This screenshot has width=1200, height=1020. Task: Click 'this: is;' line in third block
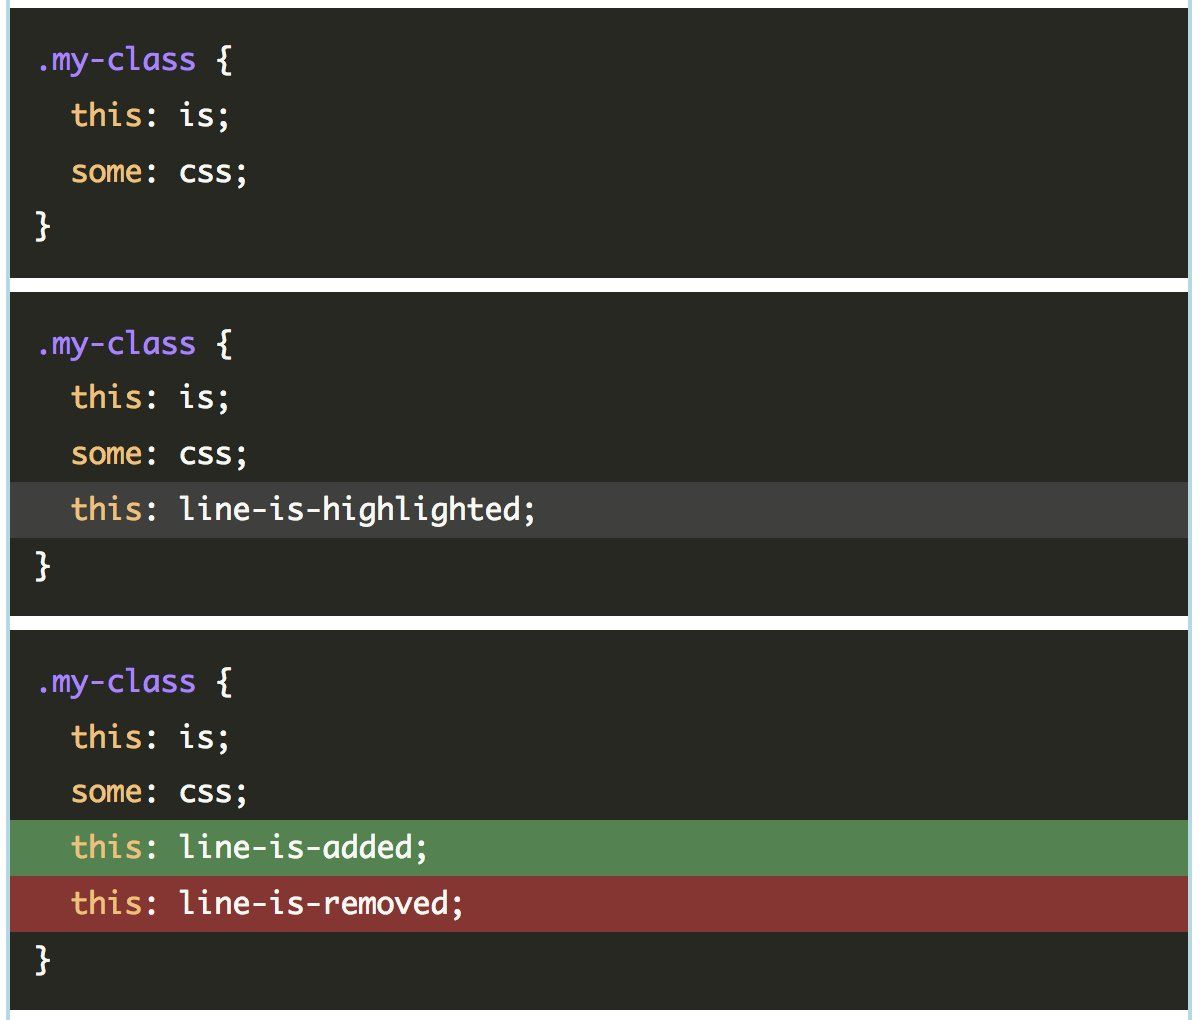pyautogui.click(x=150, y=737)
